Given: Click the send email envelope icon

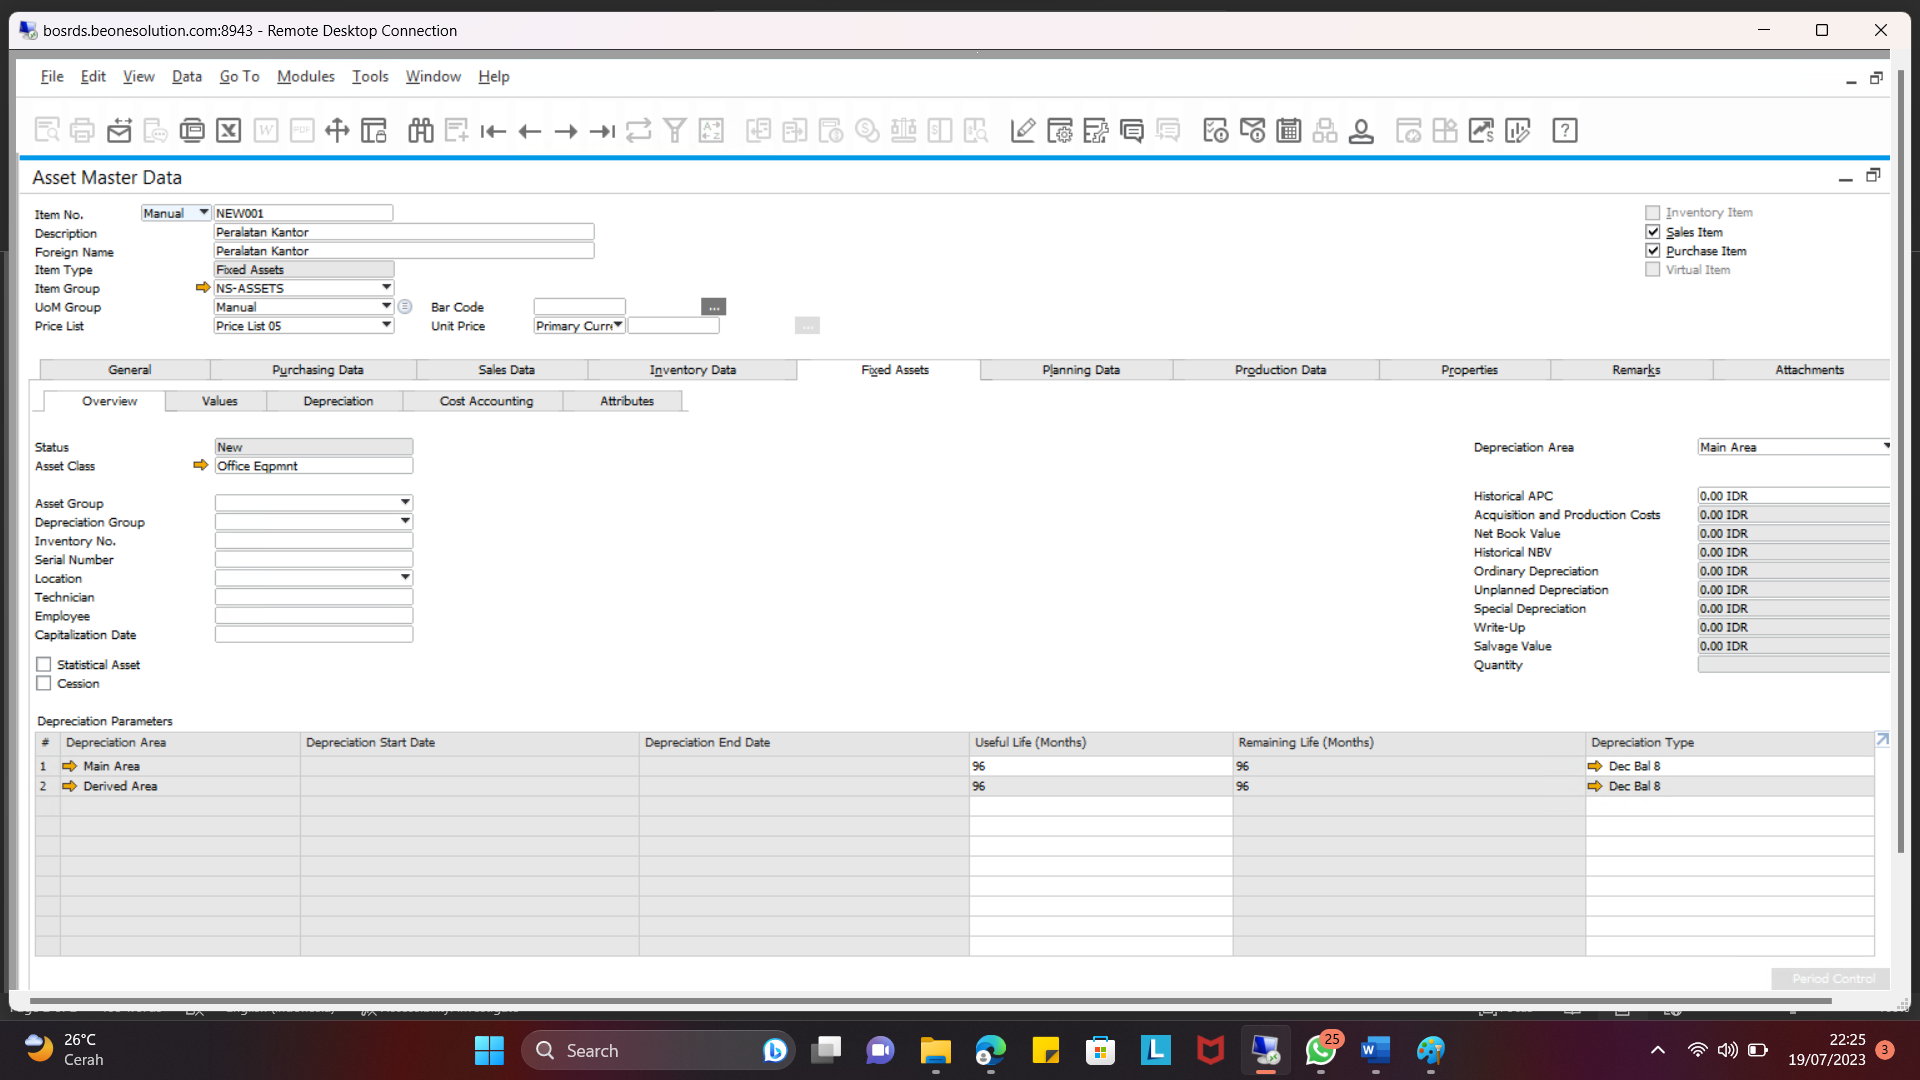Looking at the screenshot, I should pyautogui.click(x=119, y=130).
